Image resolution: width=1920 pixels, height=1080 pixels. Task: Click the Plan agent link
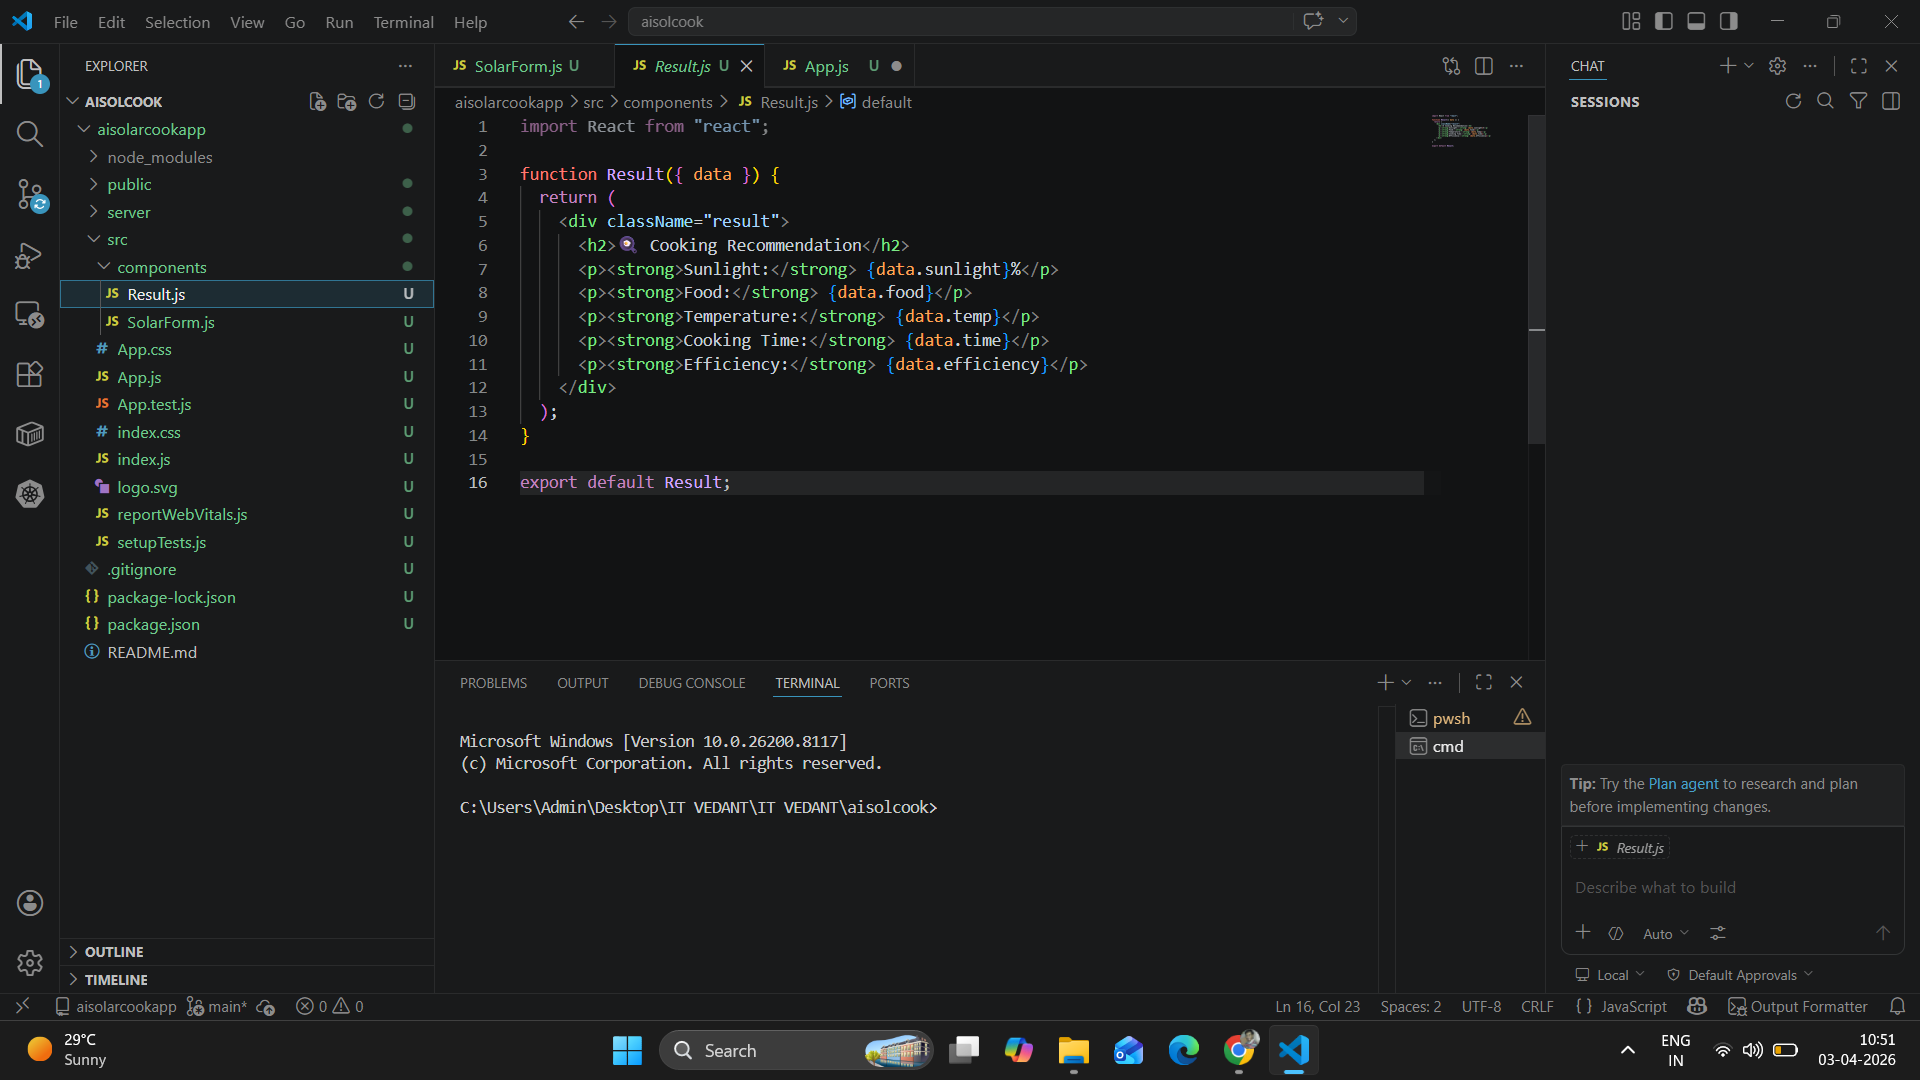point(1683,784)
